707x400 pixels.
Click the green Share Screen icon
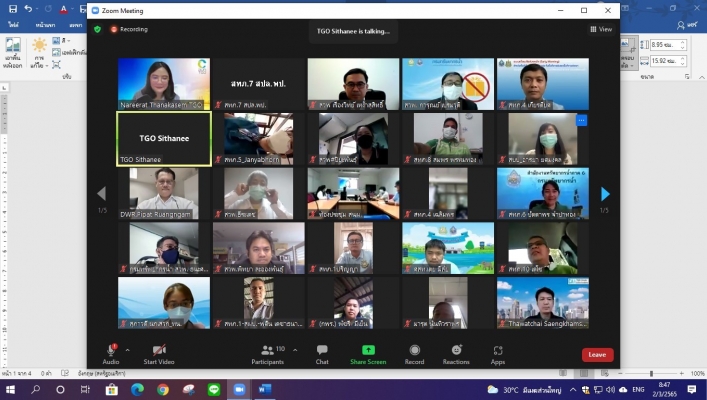[x=368, y=351]
